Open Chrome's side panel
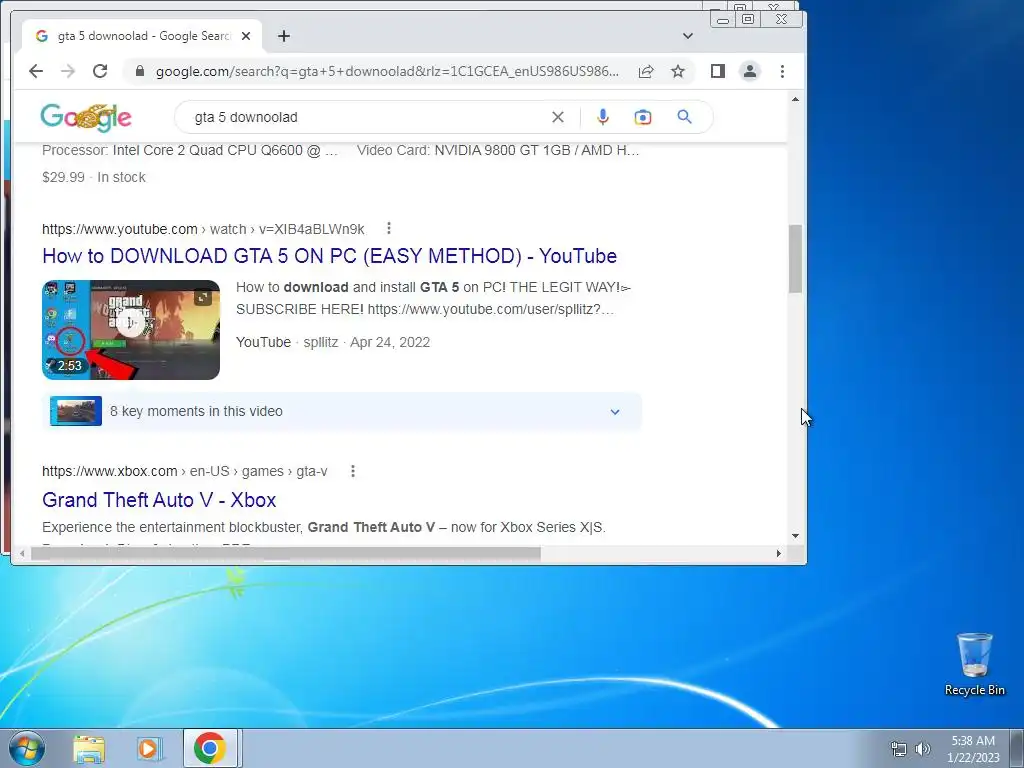 tap(718, 71)
